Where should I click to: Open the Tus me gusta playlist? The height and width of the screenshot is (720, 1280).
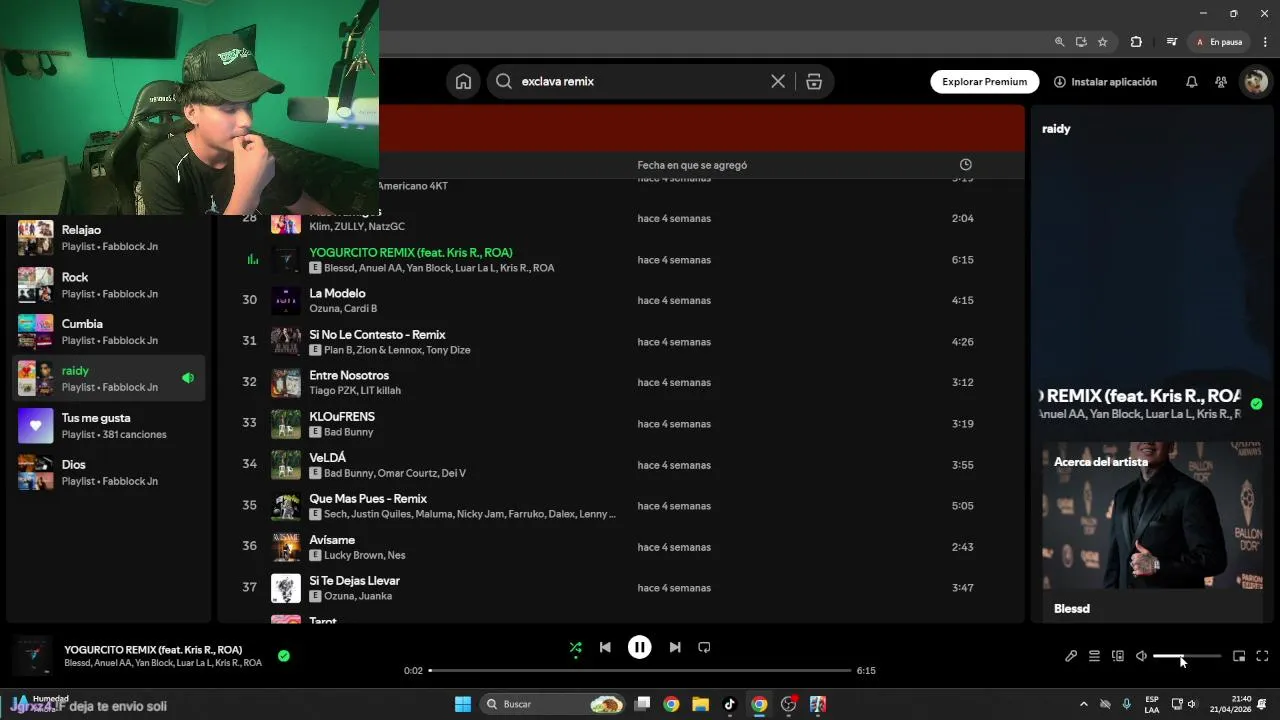pyautogui.click(x=108, y=425)
